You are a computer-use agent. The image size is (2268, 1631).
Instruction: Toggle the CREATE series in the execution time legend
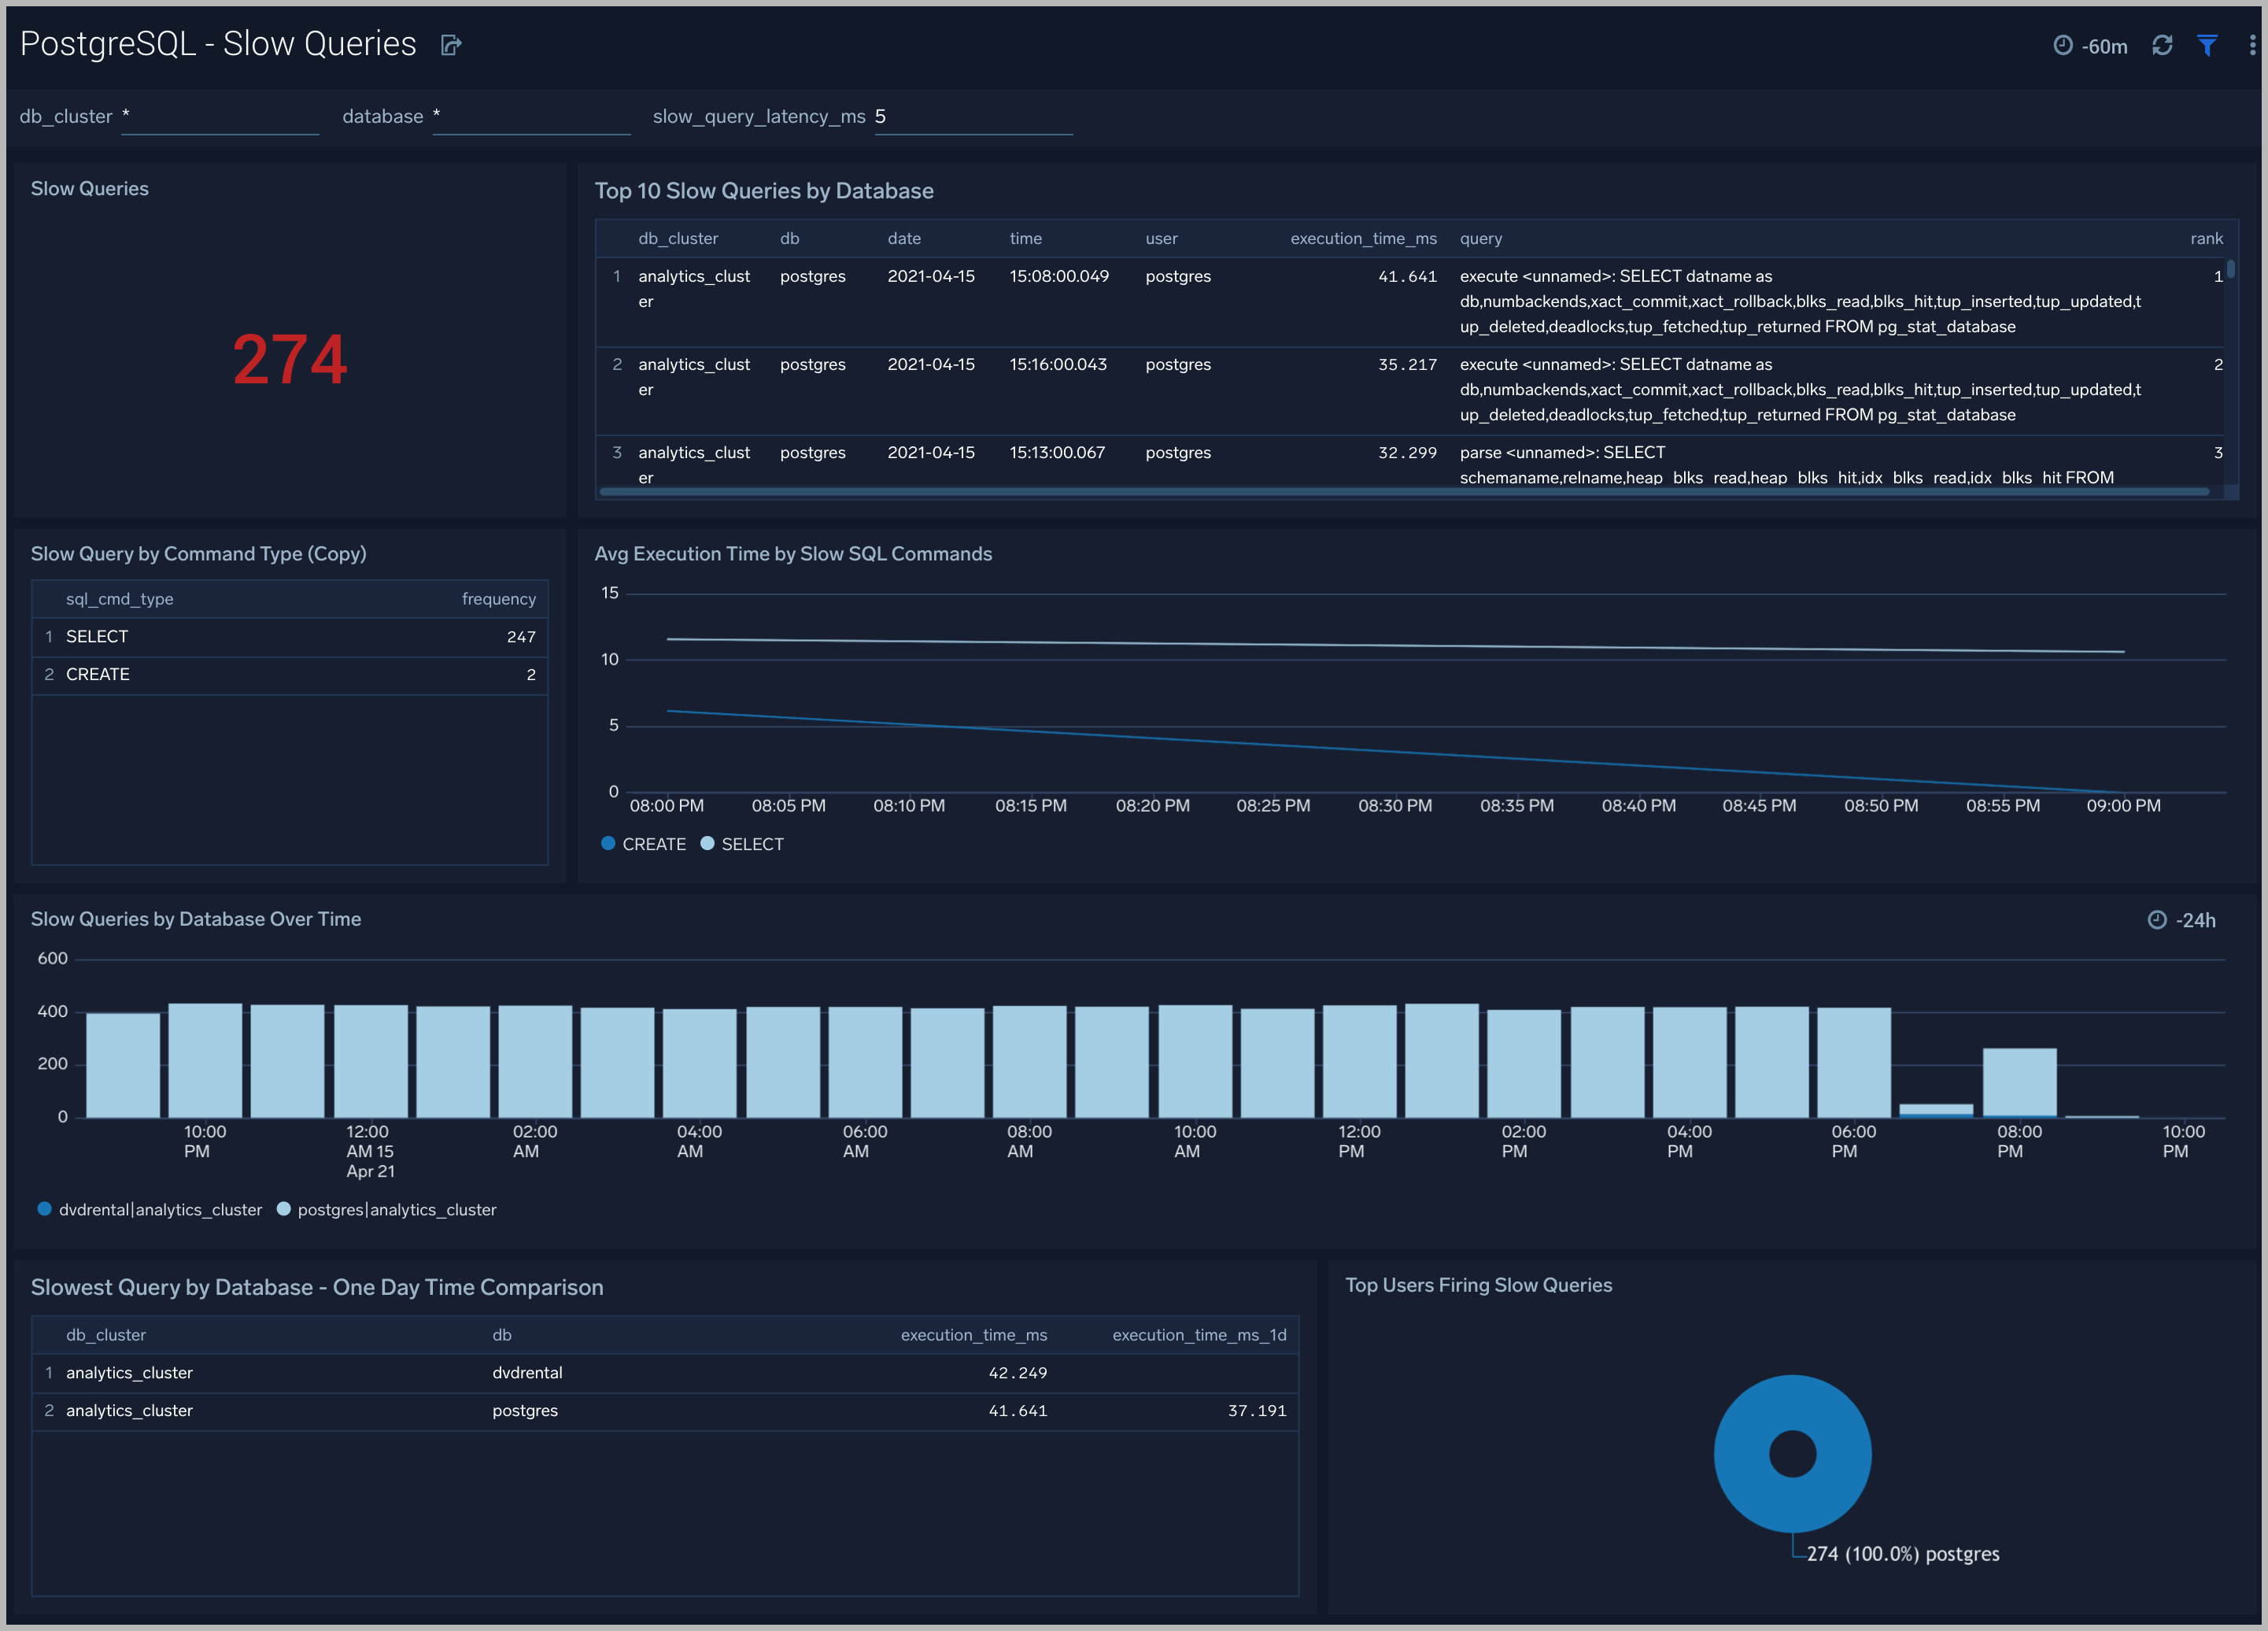pos(645,843)
